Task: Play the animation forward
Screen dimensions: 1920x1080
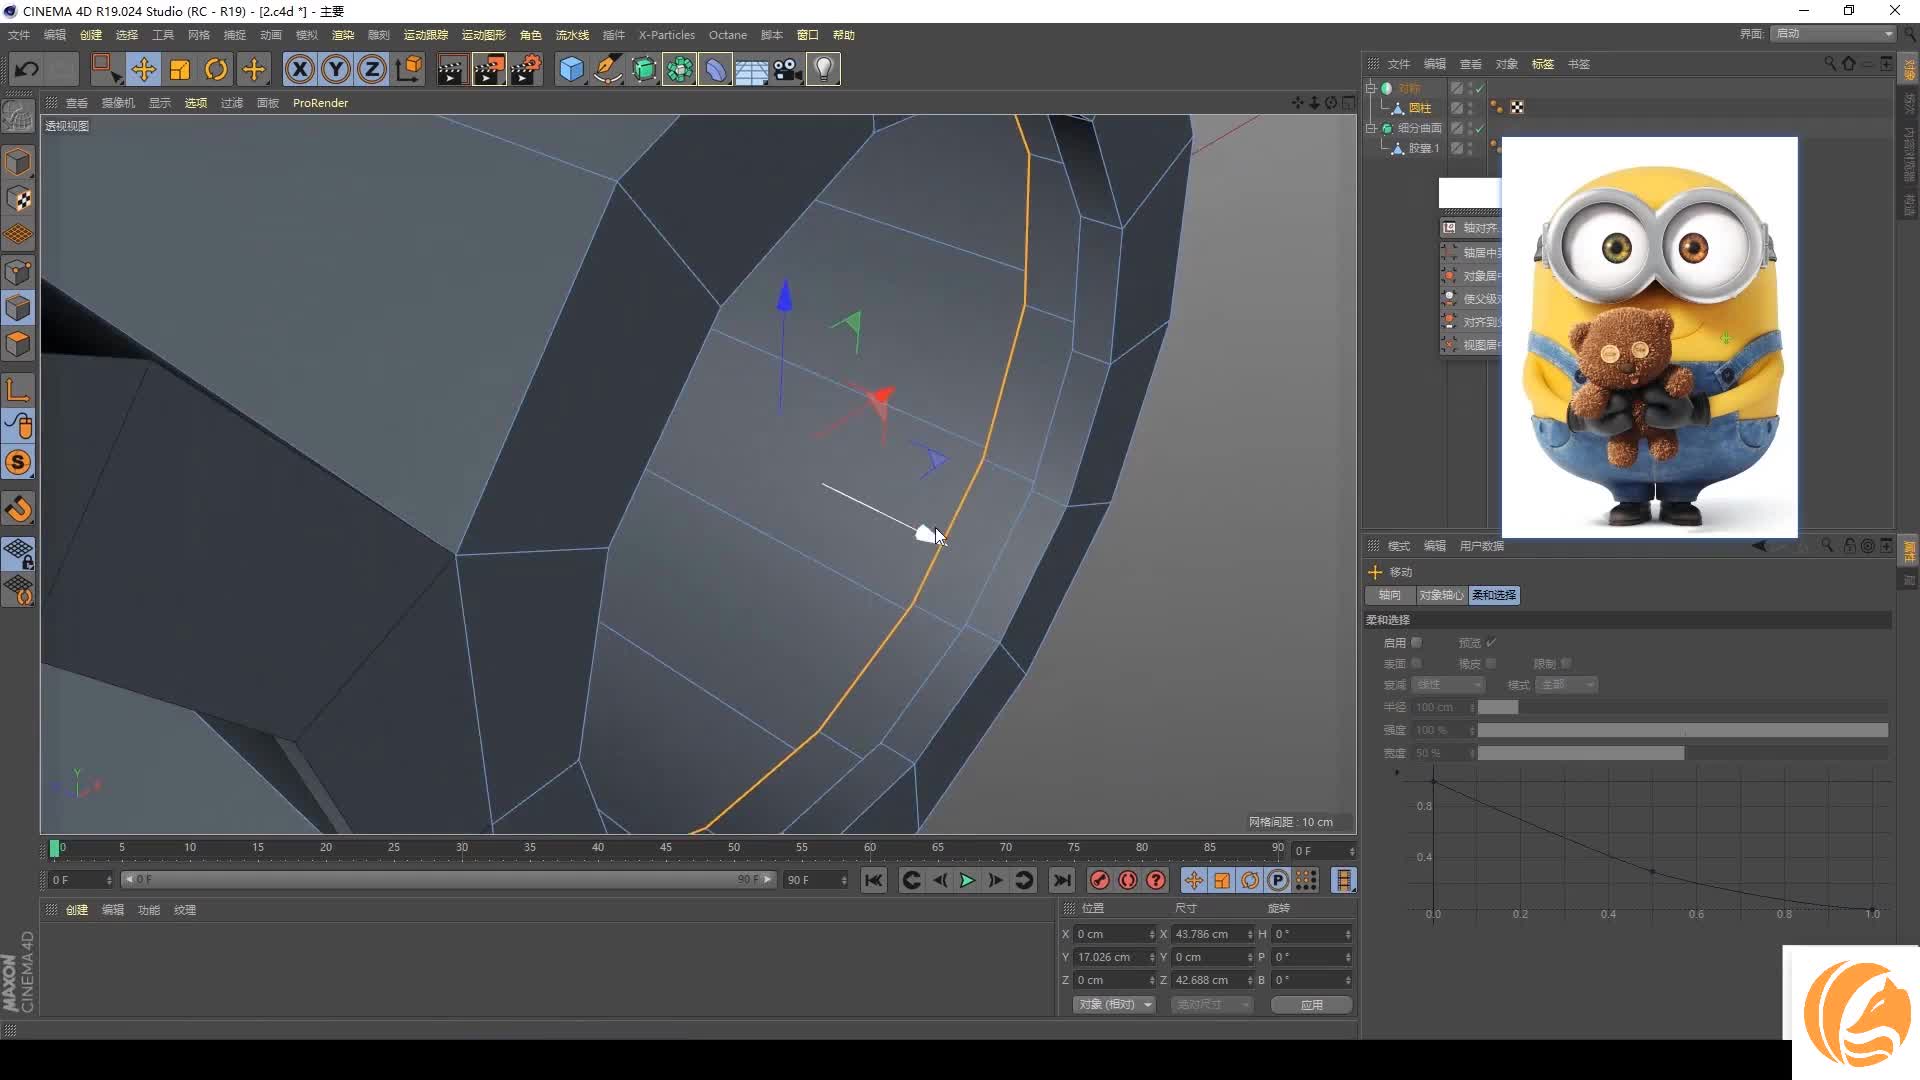Action: (967, 880)
